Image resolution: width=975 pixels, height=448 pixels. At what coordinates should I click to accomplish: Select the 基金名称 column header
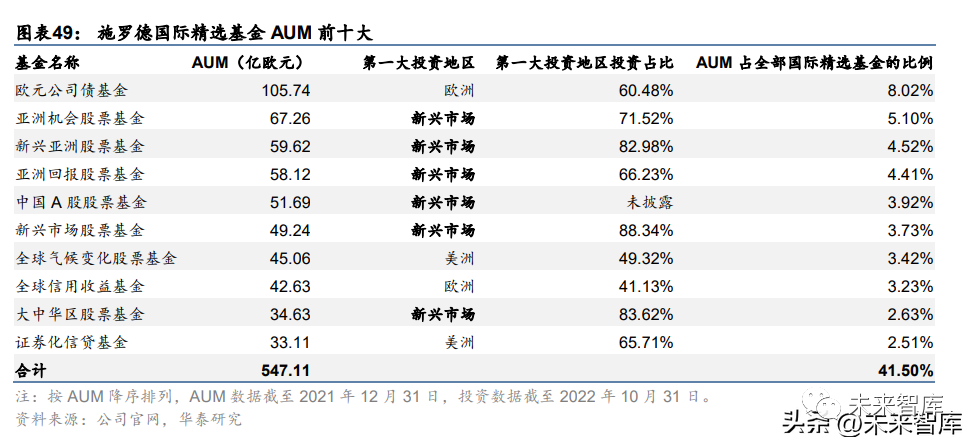(x=47, y=62)
